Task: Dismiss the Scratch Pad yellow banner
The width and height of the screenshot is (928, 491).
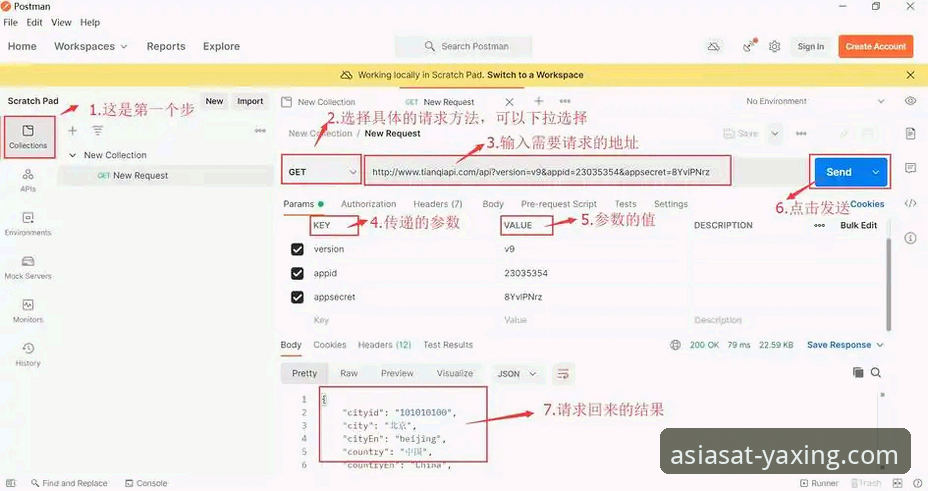Action: click(x=910, y=75)
